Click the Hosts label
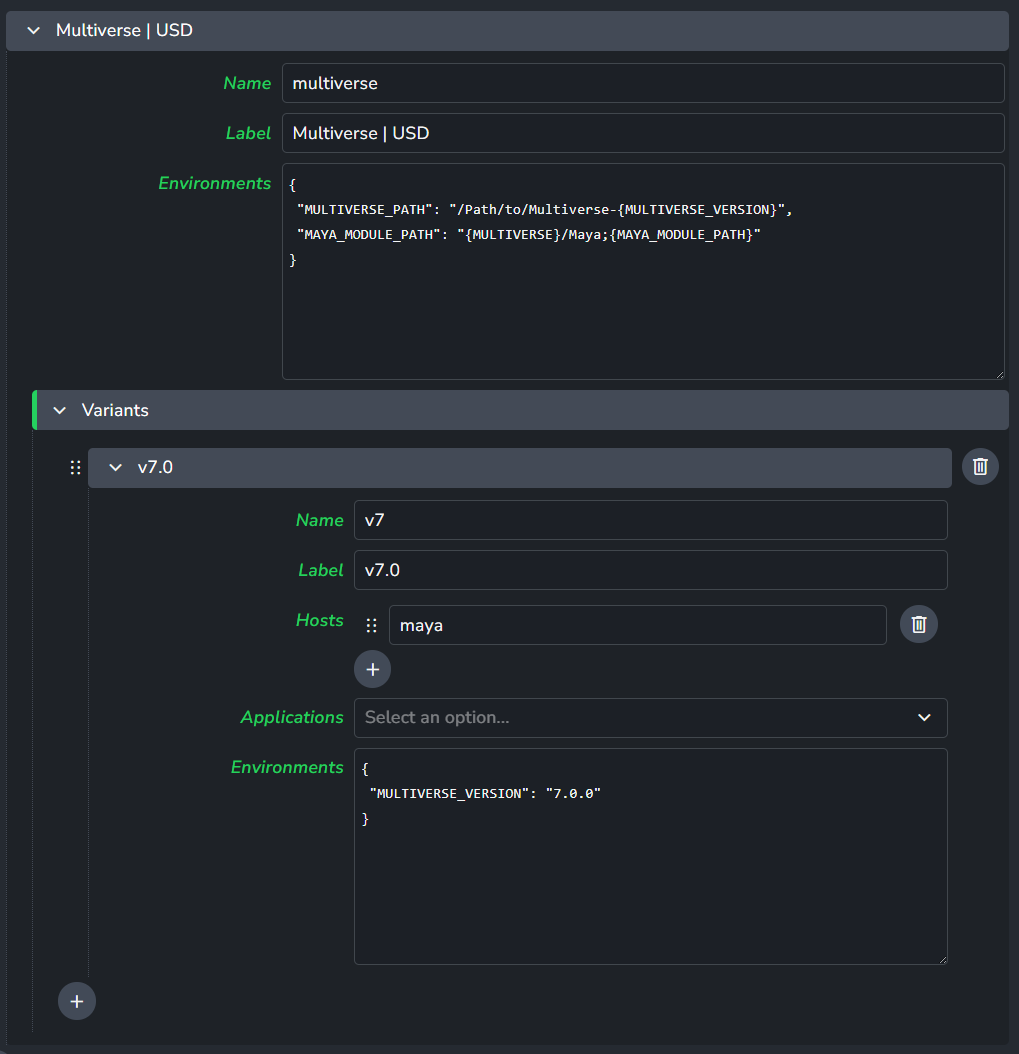Image resolution: width=1019 pixels, height=1054 pixels. (319, 620)
